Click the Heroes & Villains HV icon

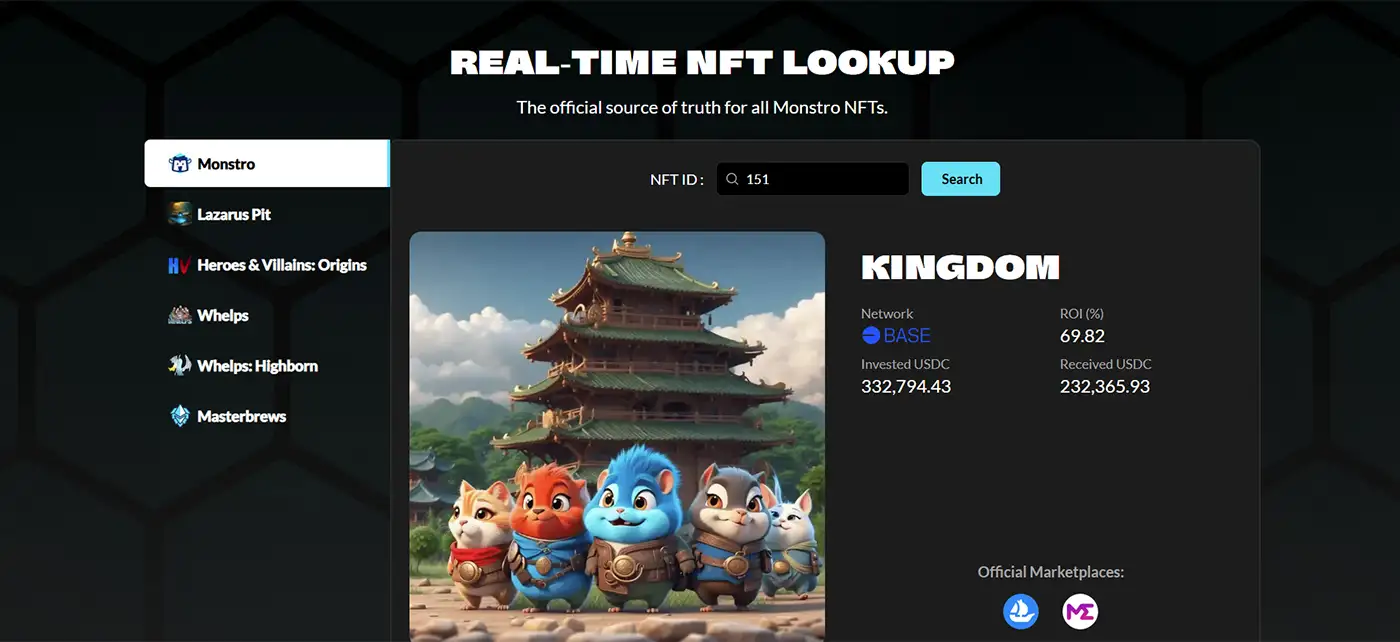[x=180, y=265]
